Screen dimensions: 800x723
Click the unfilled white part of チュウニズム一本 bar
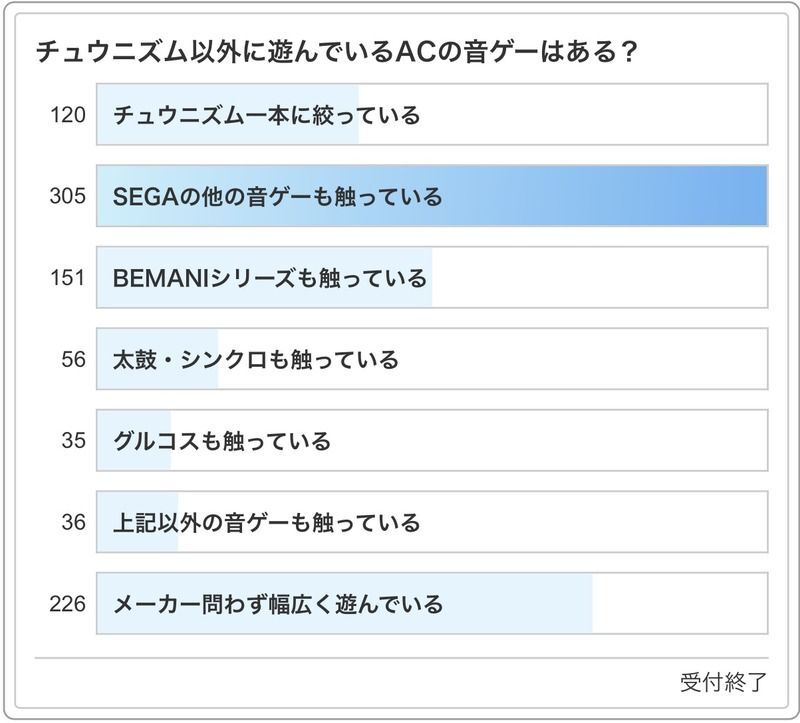click(x=560, y=115)
